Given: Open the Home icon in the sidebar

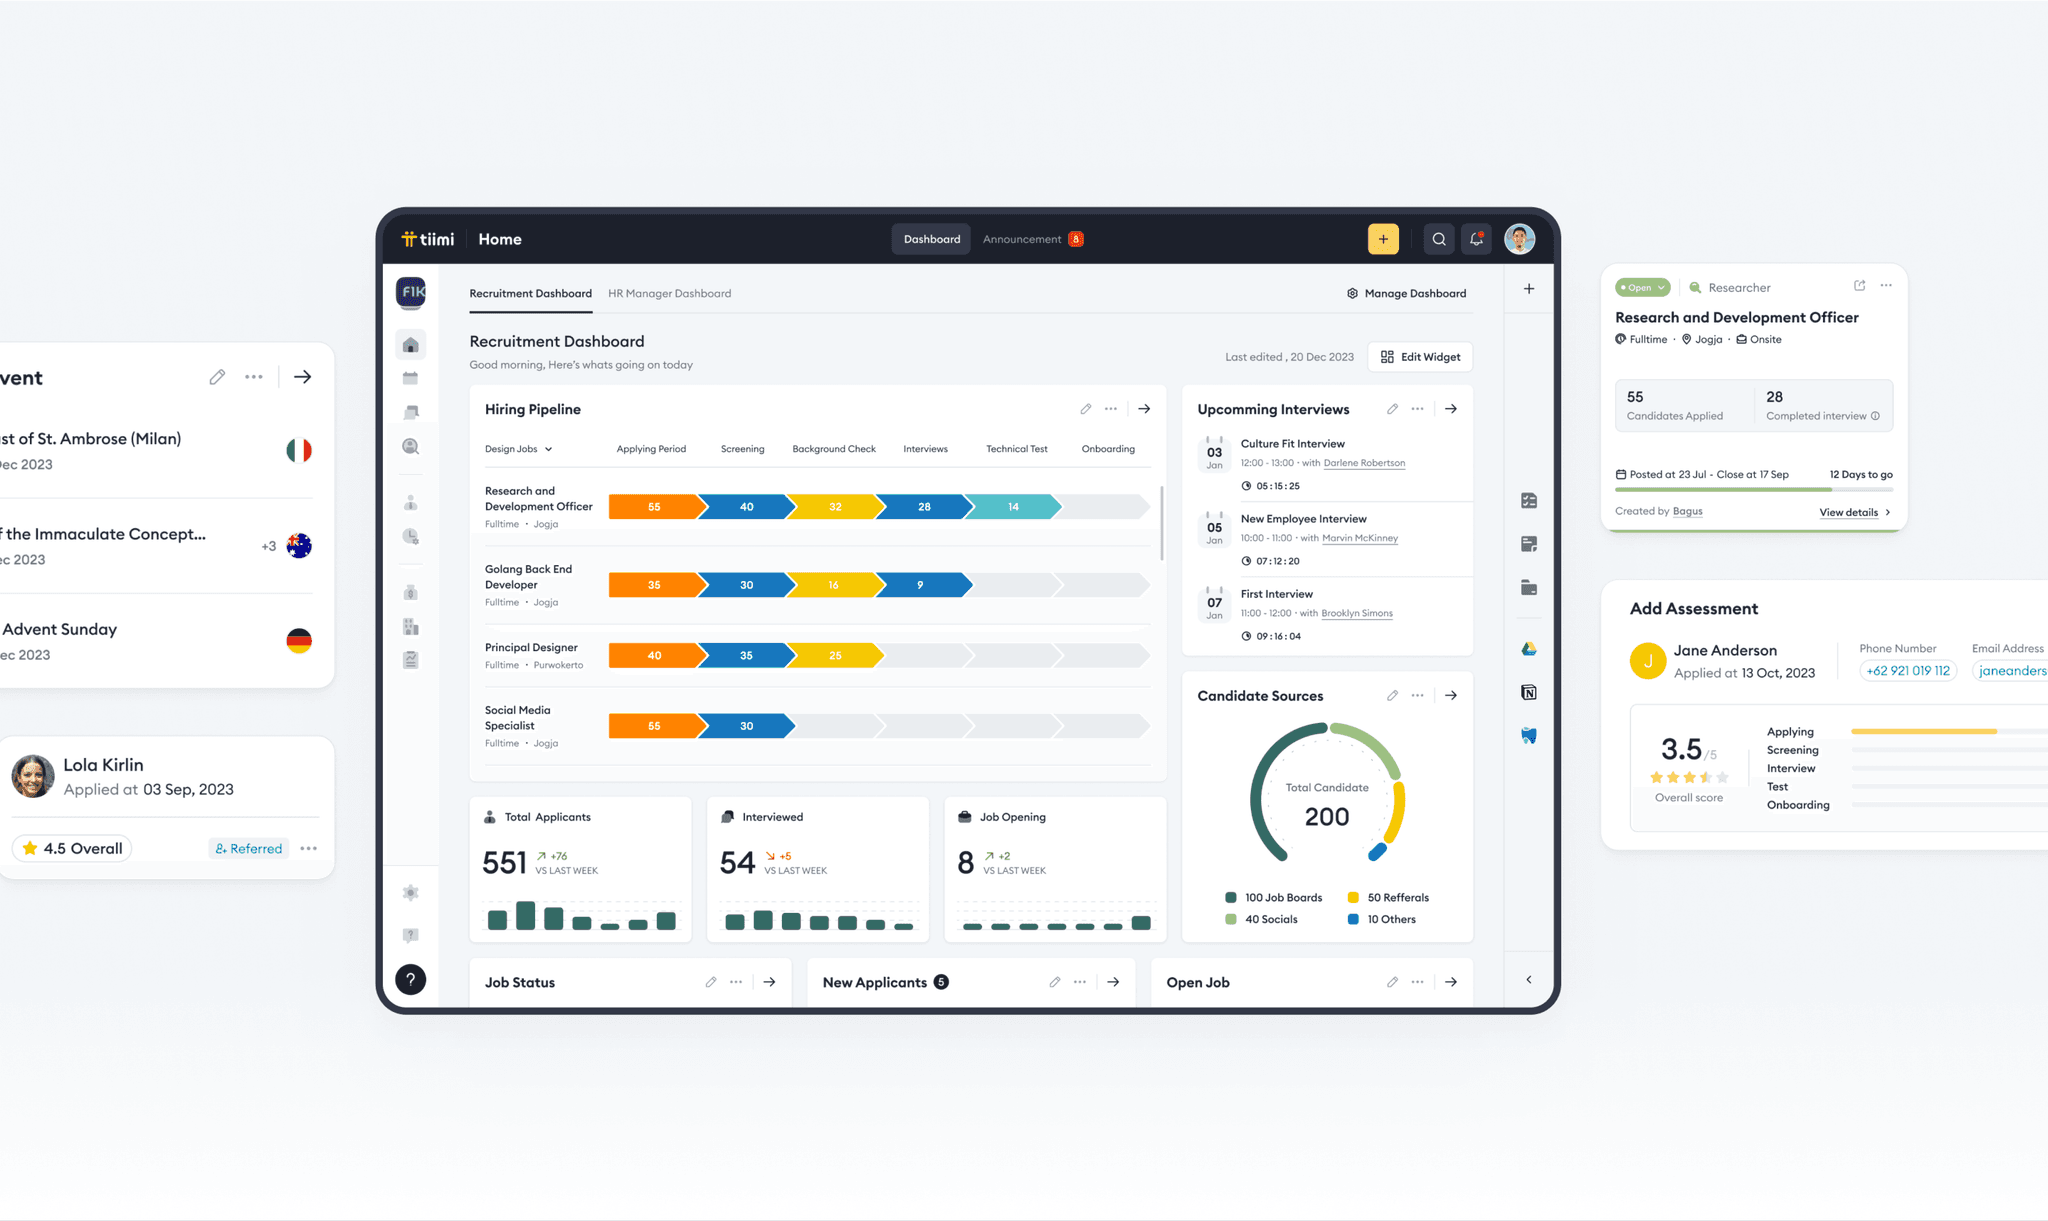Looking at the screenshot, I should [410, 344].
